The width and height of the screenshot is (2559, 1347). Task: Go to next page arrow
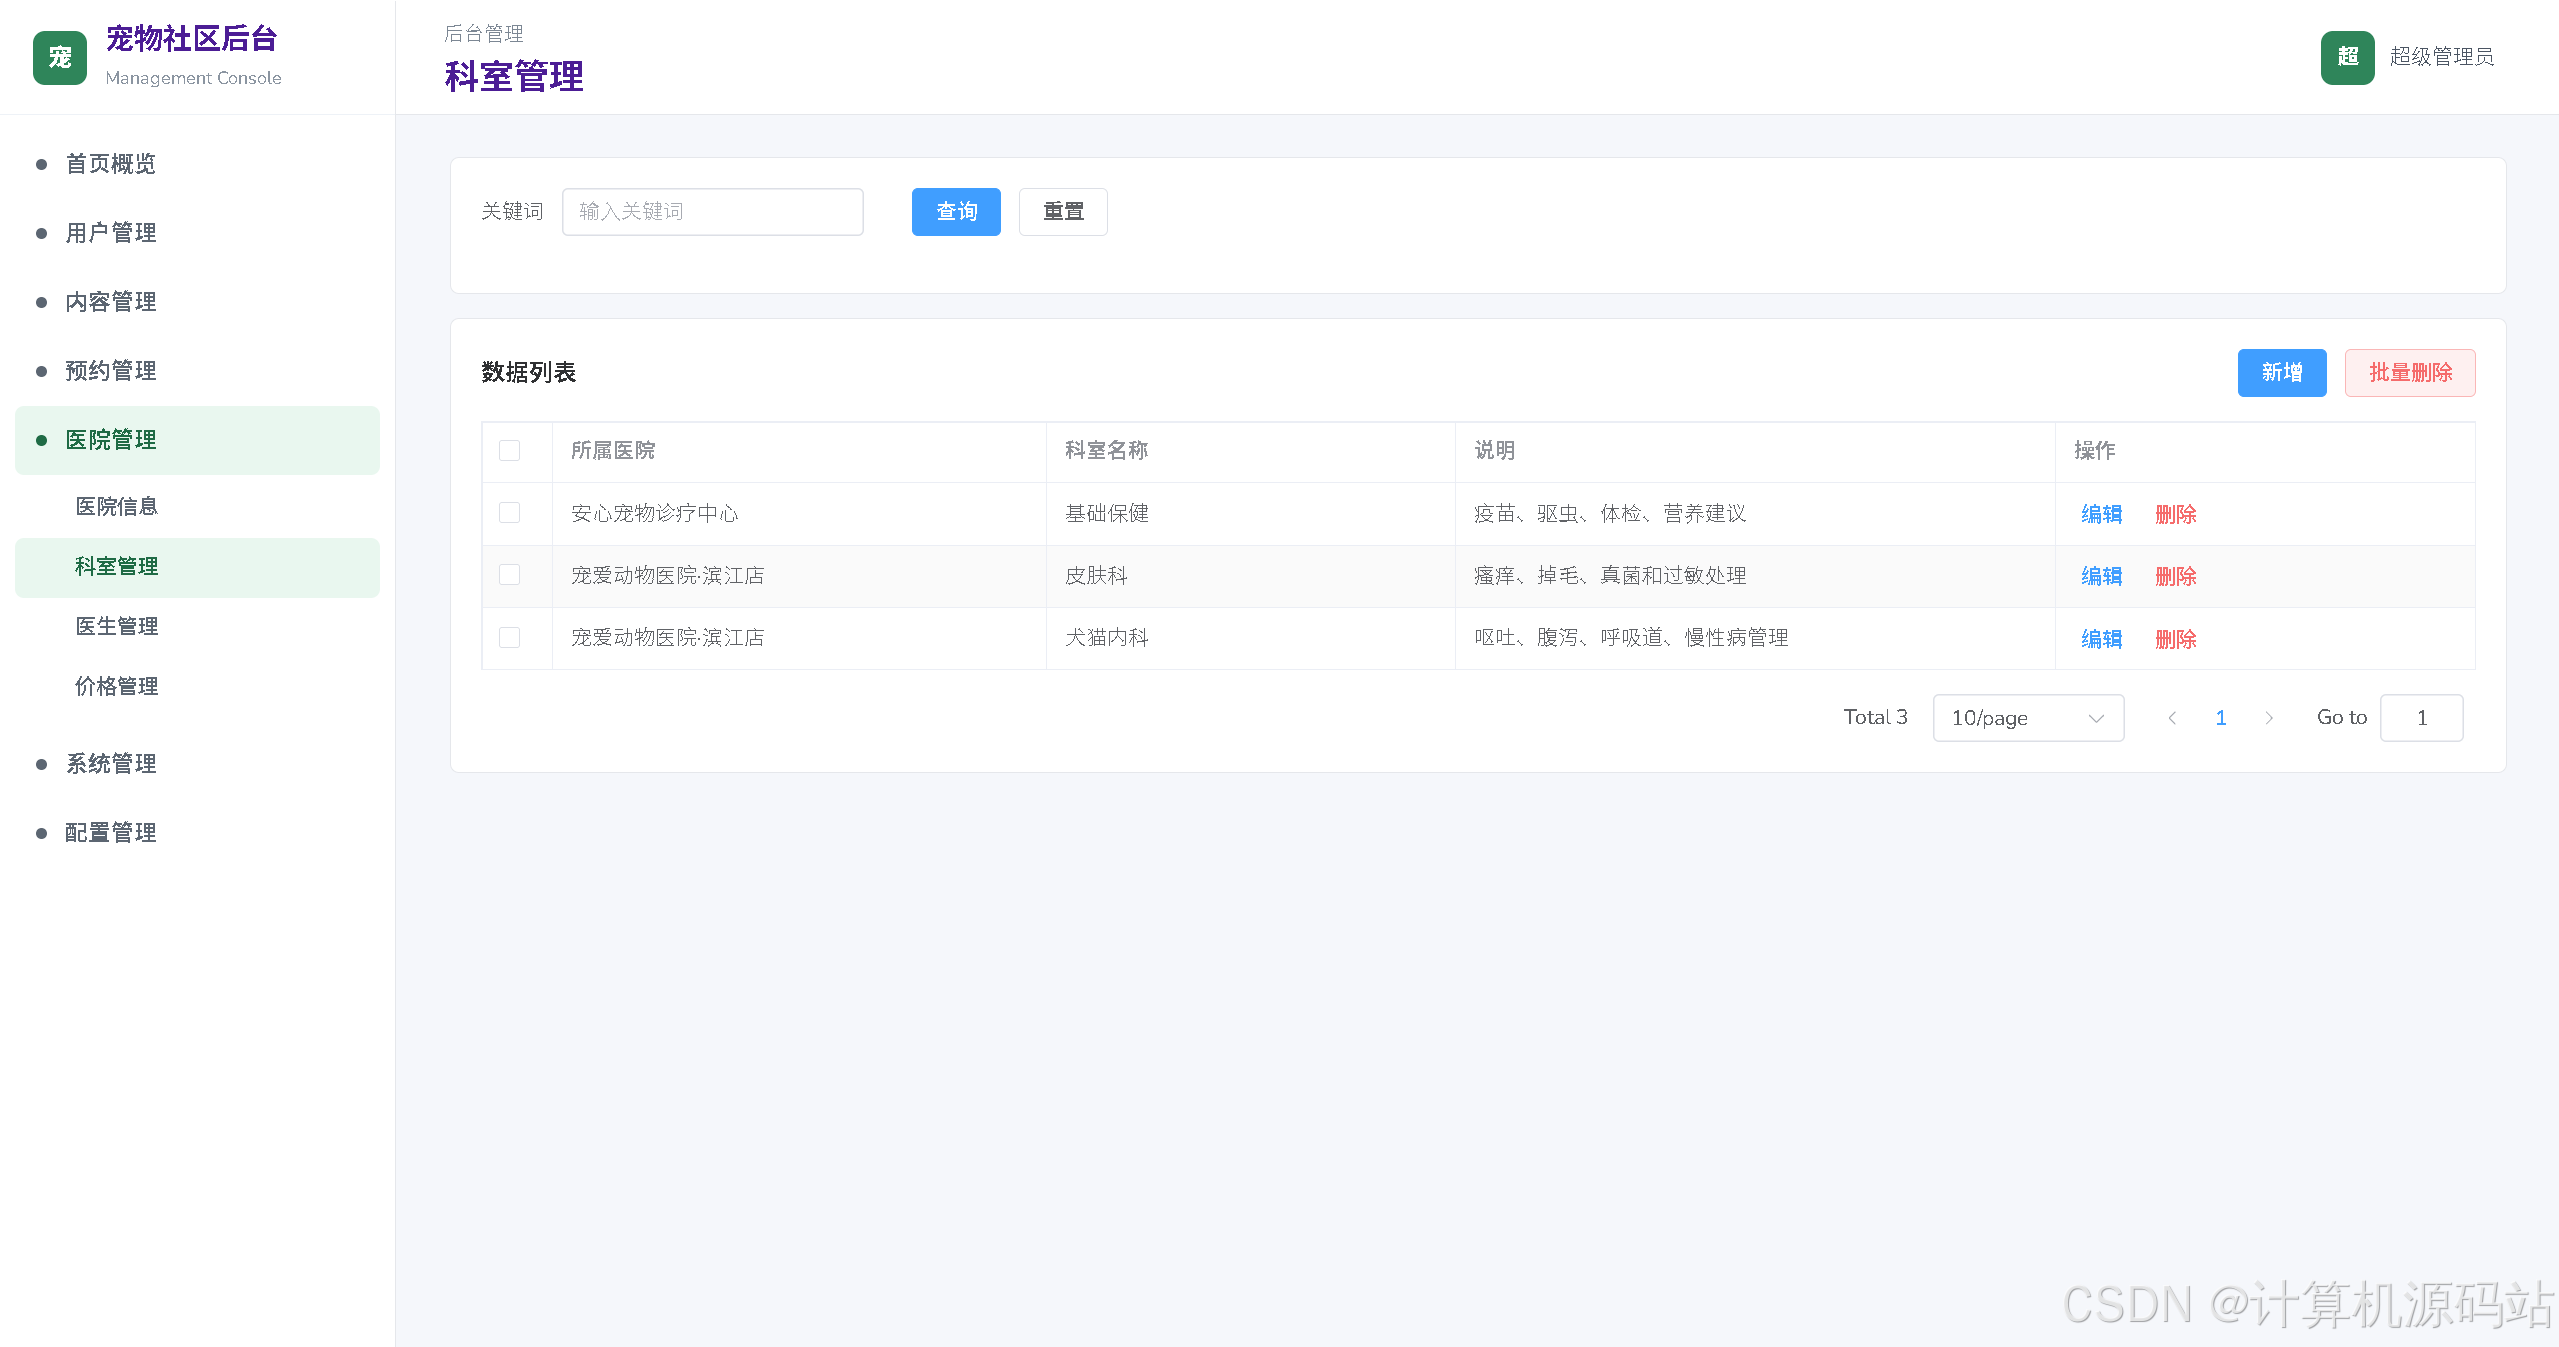coord(2269,718)
